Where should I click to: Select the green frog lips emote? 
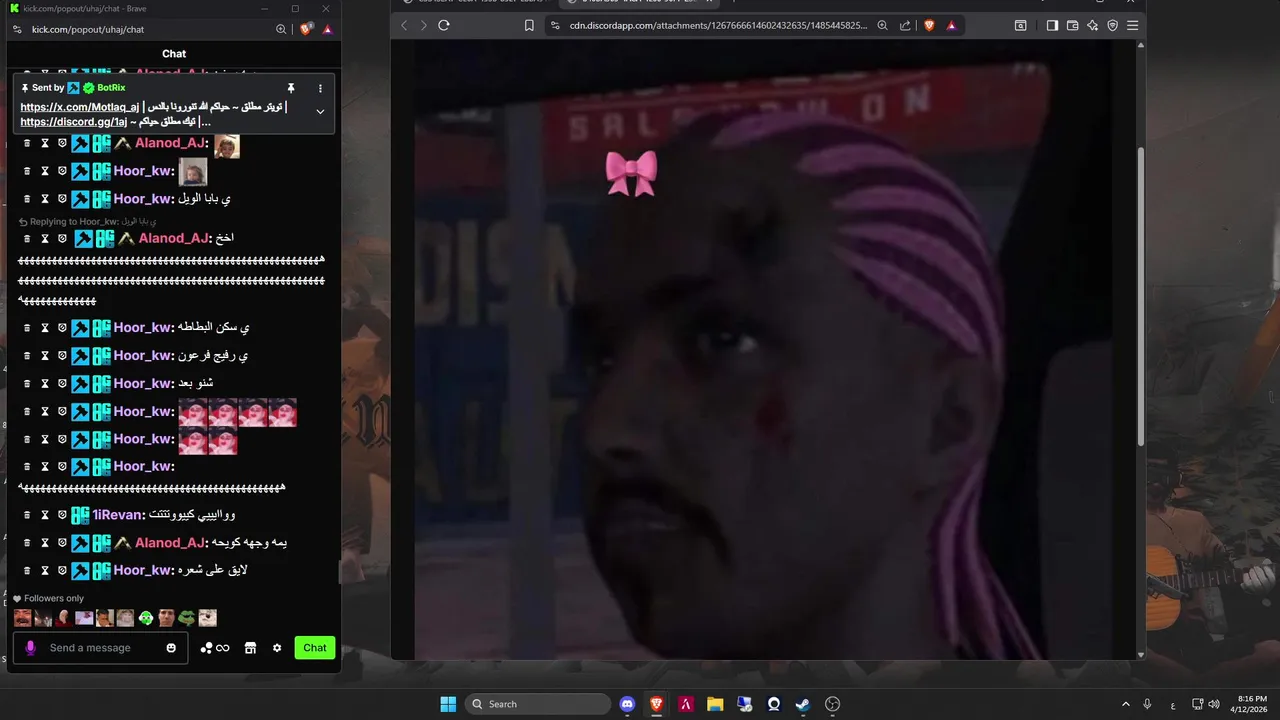pyautogui.click(x=187, y=618)
